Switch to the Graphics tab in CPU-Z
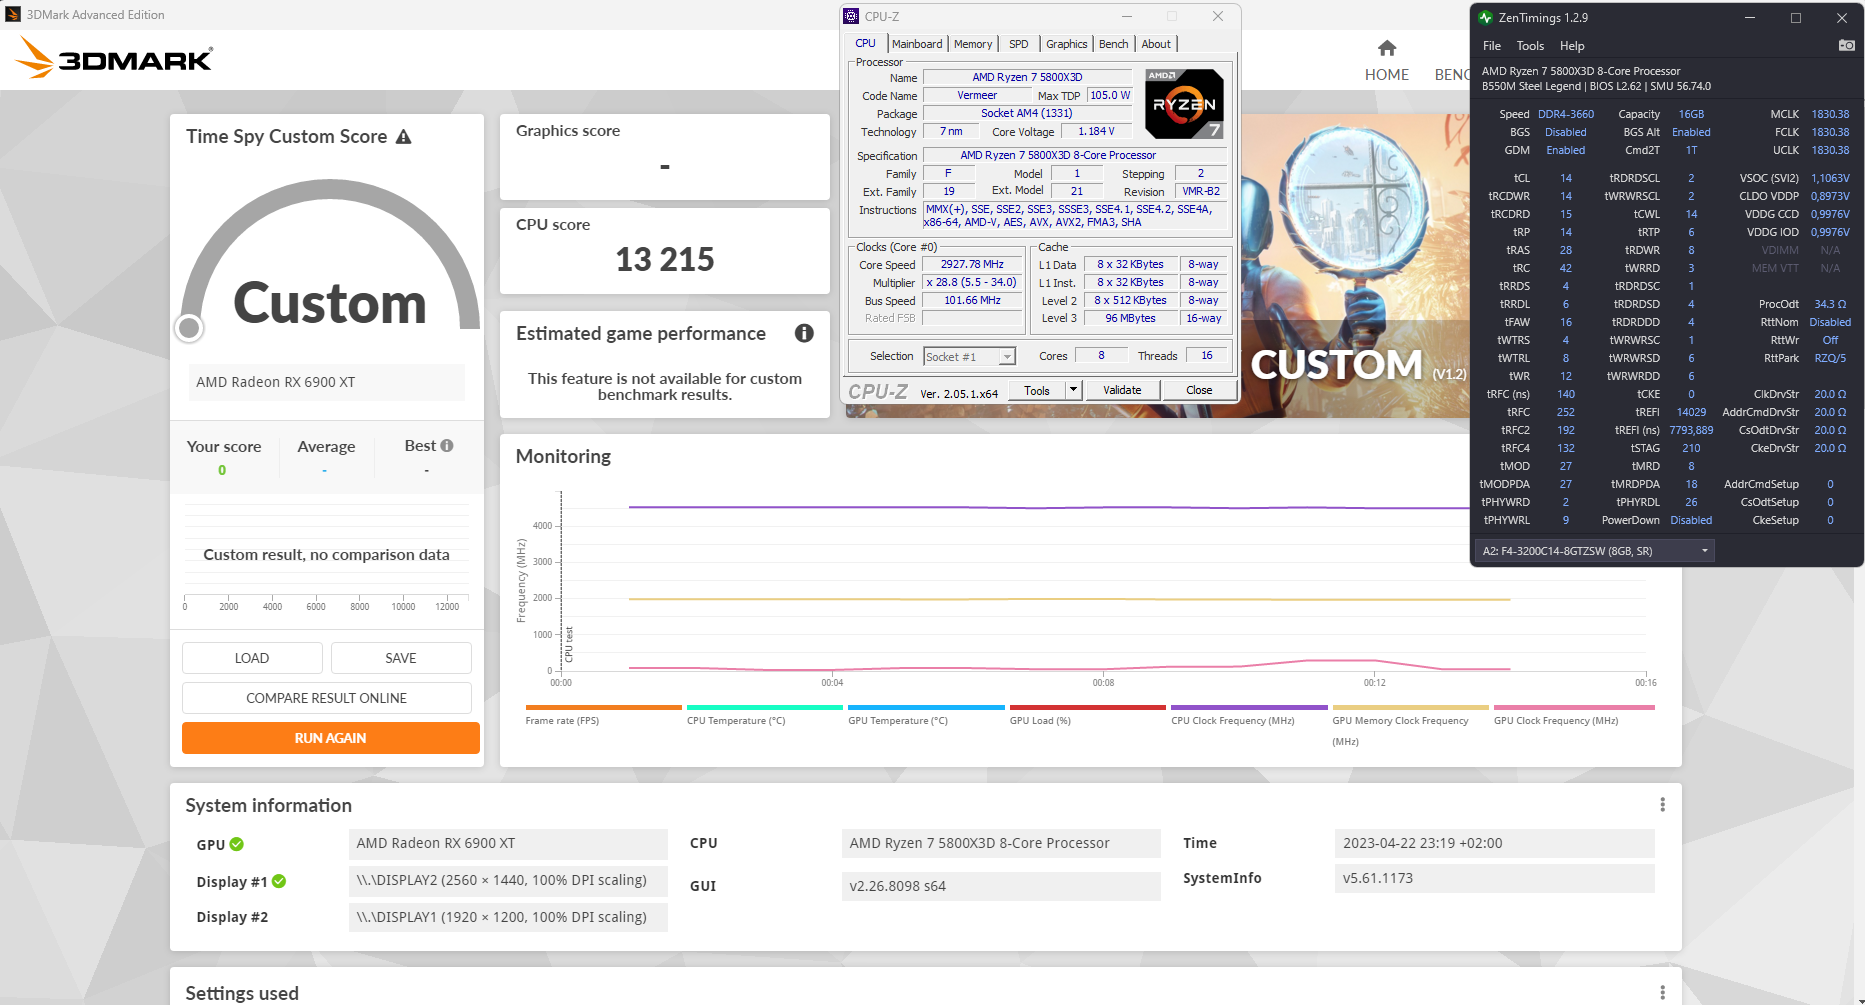1865x1005 pixels. [1066, 44]
